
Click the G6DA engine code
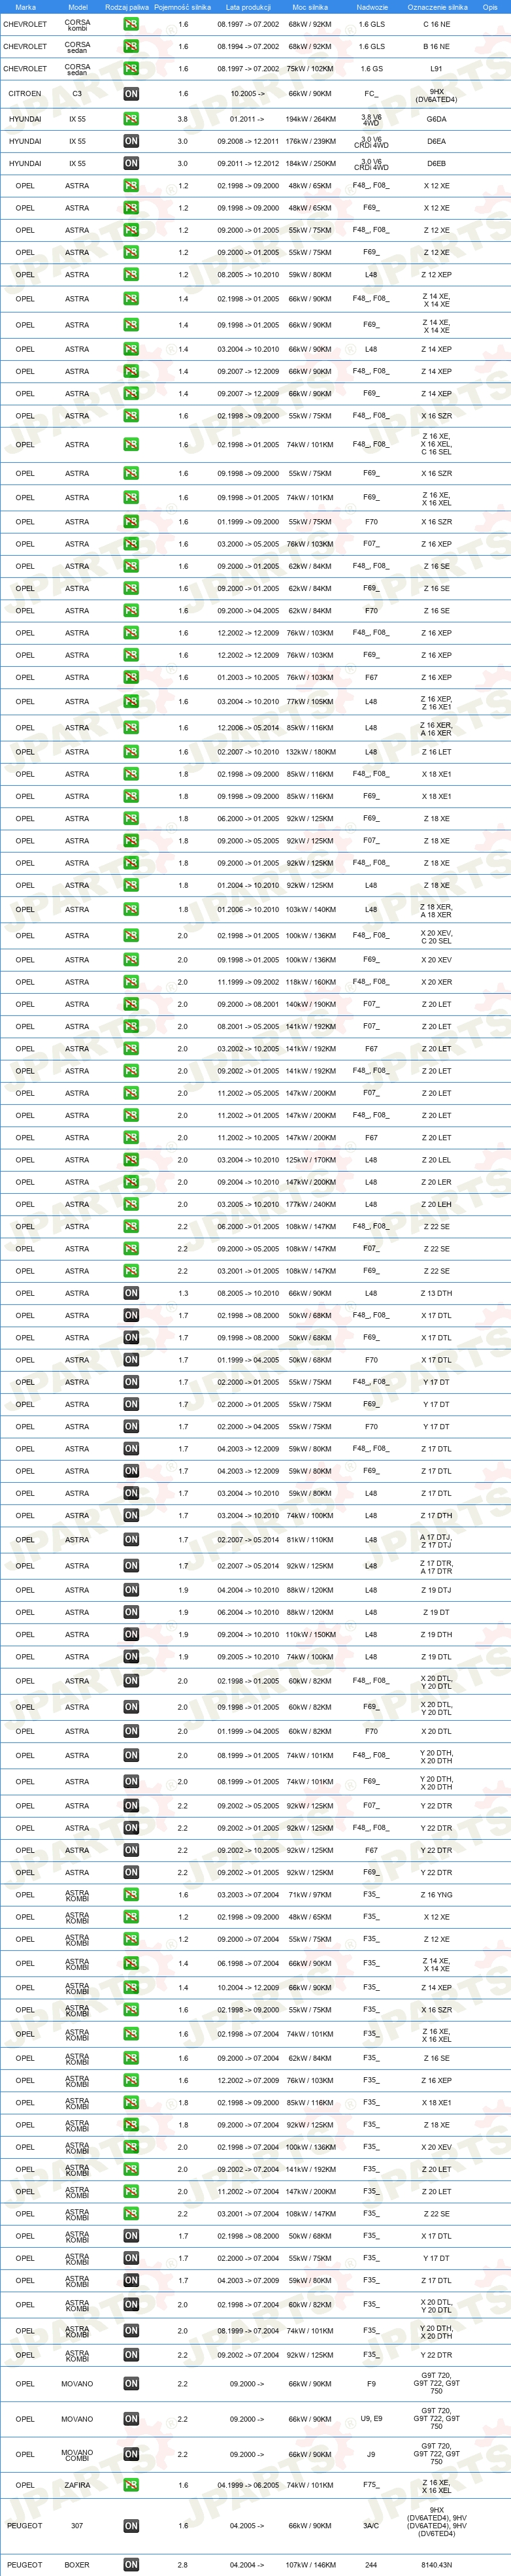[x=437, y=119]
